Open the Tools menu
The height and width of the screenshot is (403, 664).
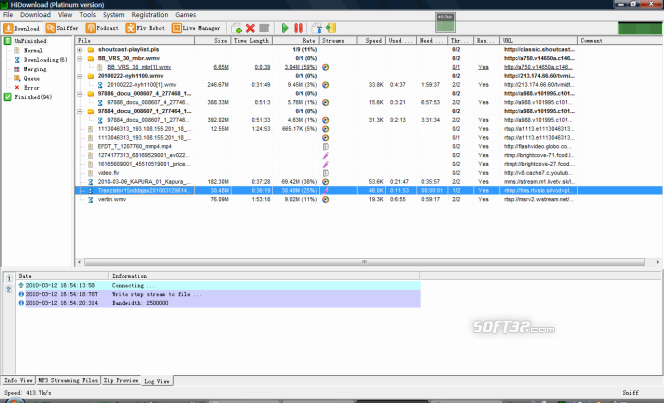coord(88,15)
